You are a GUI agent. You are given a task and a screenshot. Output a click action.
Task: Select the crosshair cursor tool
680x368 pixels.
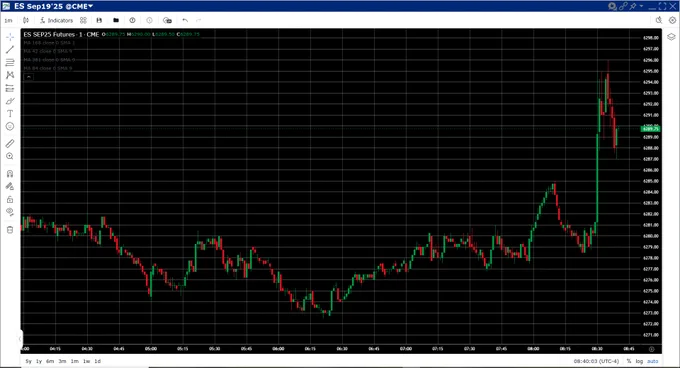pos(10,37)
